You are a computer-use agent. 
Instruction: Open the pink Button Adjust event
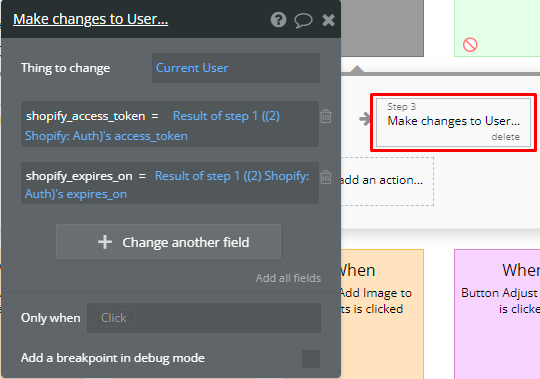pos(497,314)
